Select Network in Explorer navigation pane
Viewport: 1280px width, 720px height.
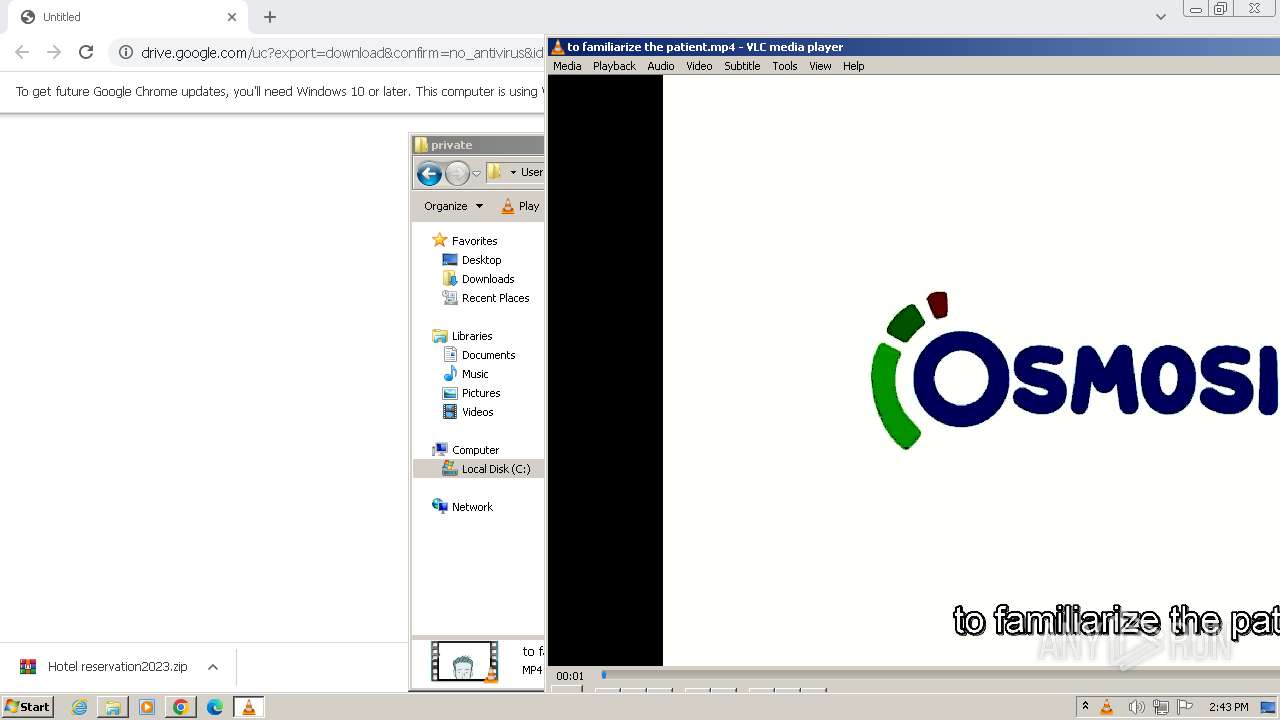pos(472,507)
